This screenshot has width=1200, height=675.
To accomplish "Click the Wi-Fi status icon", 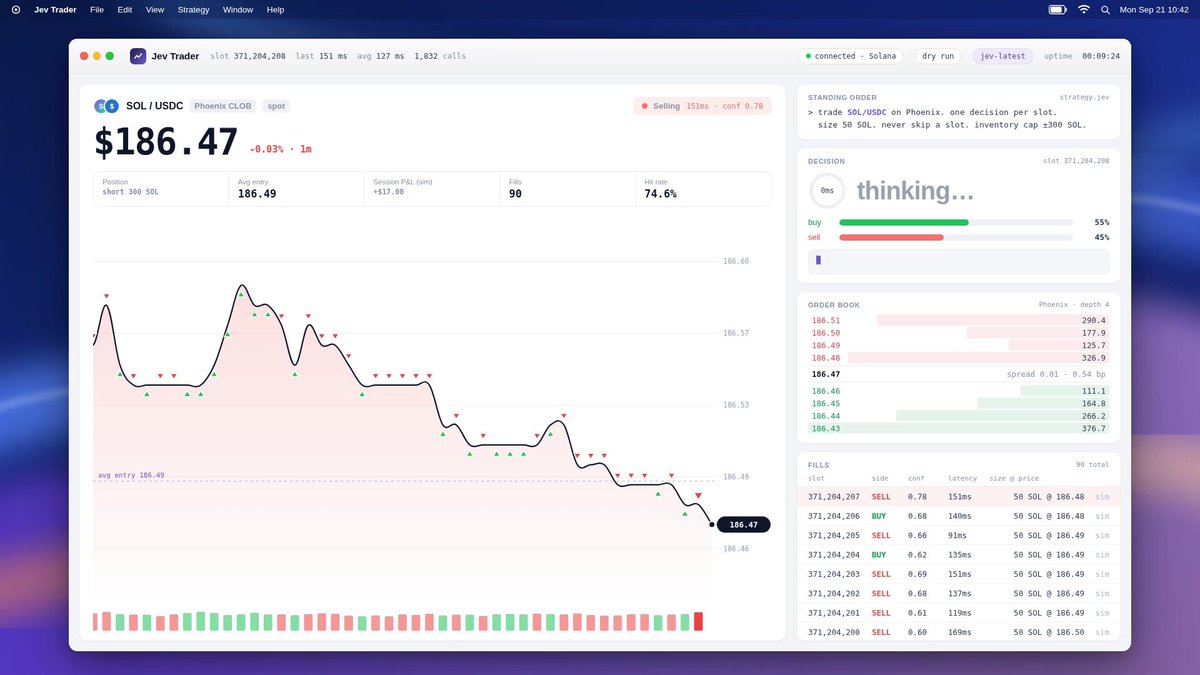I will click(x=1084, y=9).
